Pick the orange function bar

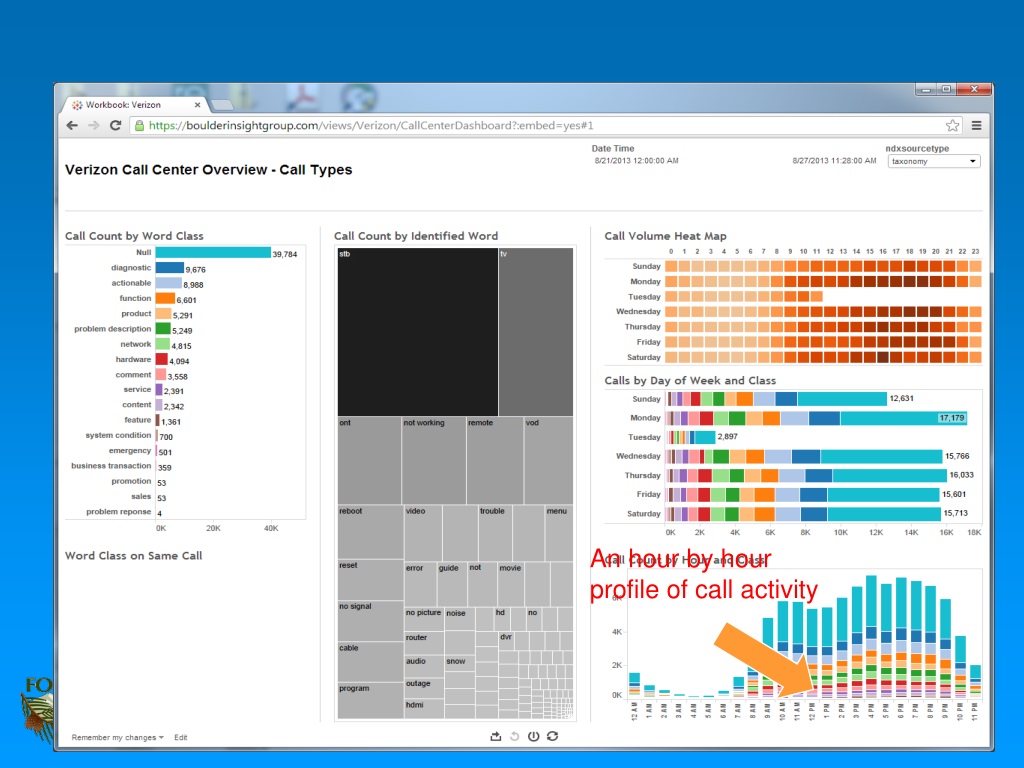pos(165,298)
